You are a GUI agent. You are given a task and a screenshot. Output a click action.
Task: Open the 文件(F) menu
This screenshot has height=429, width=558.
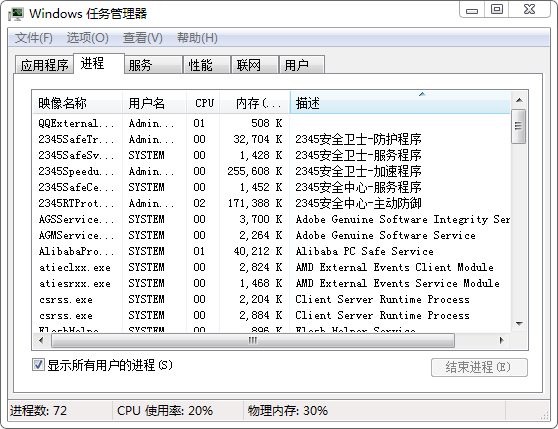[34, 38]
